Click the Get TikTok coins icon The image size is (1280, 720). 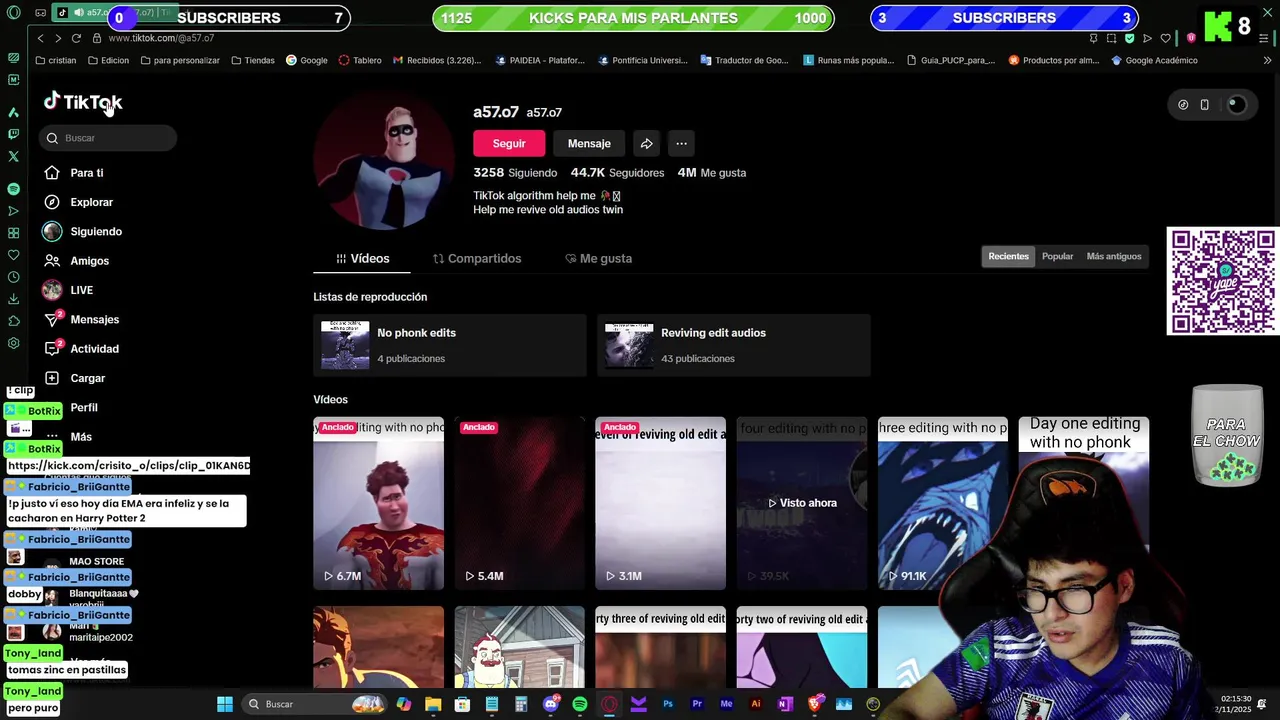point(1183,105)
